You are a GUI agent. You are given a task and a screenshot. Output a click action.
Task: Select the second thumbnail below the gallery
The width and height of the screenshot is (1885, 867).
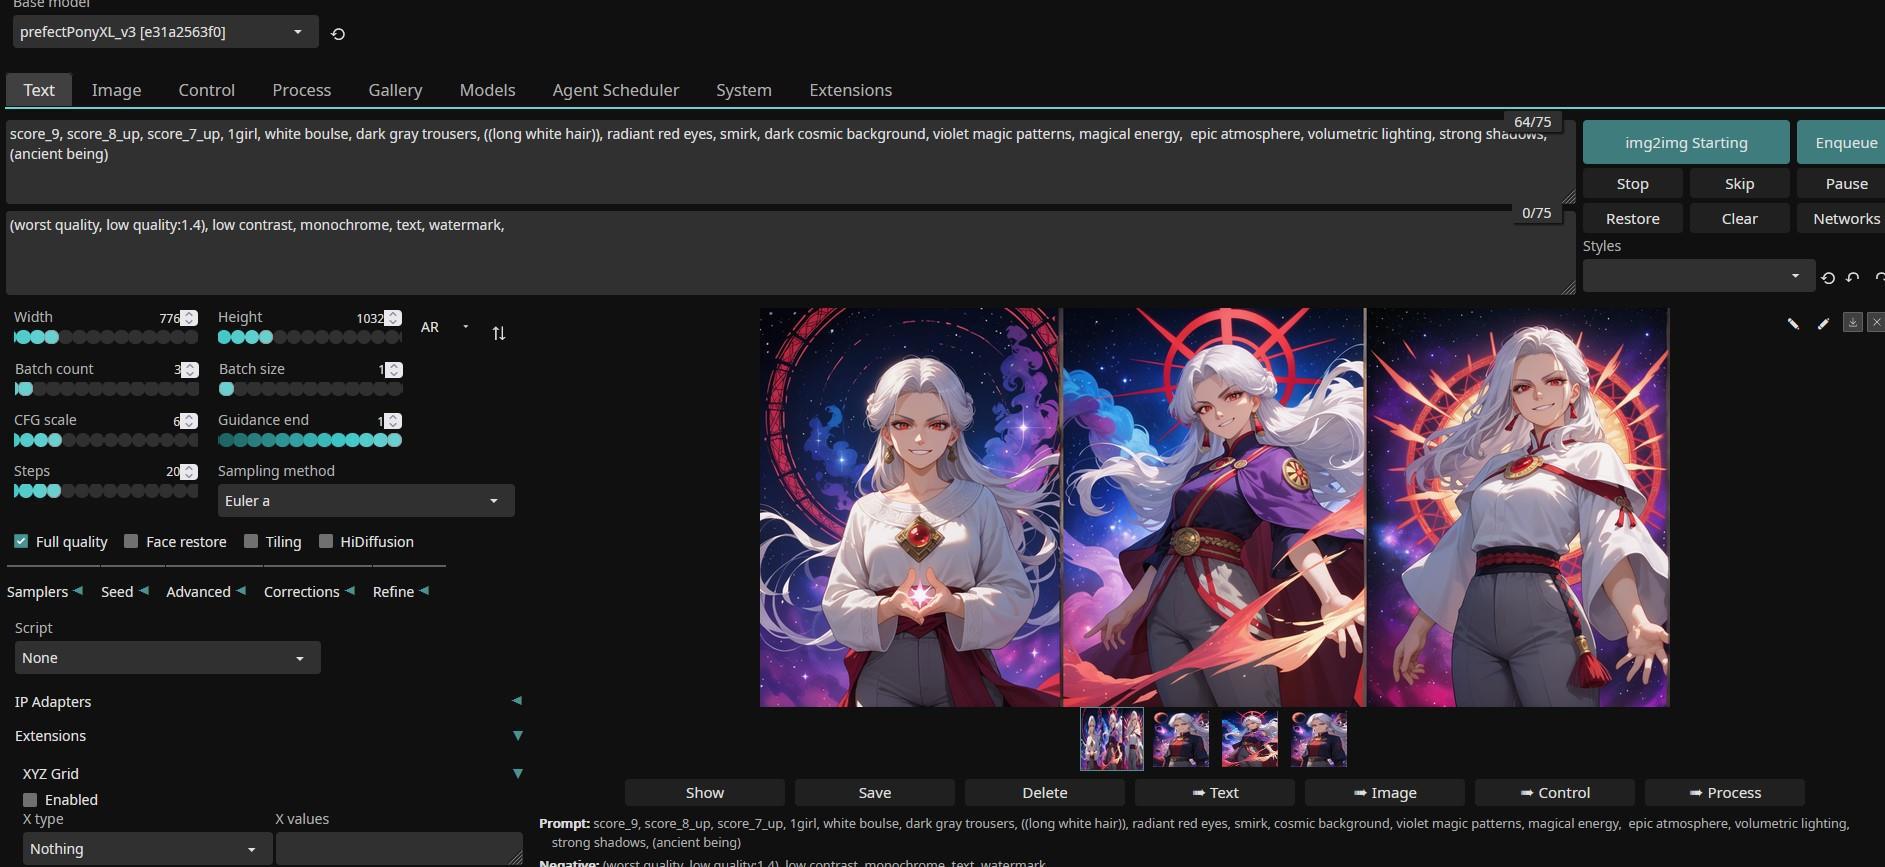1181,739
